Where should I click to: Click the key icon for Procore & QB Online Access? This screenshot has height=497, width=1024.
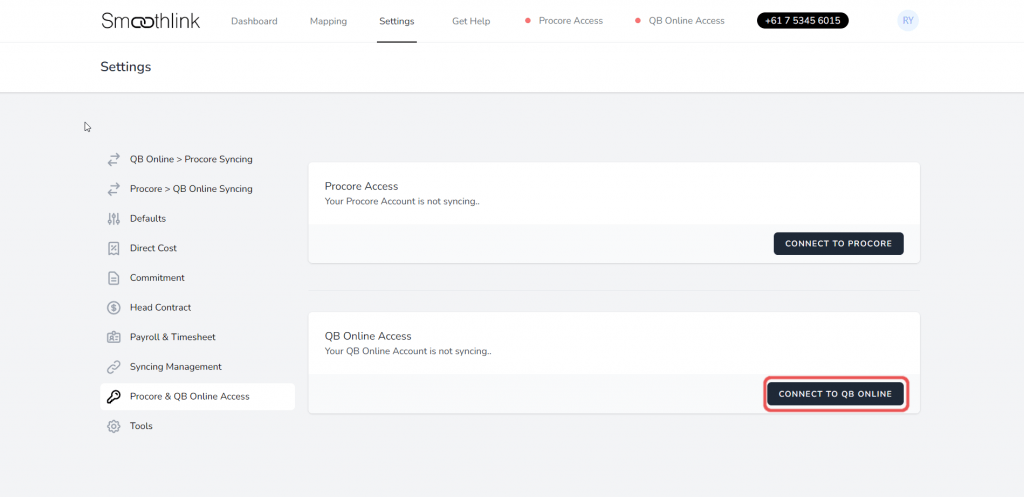coord(114,396)
